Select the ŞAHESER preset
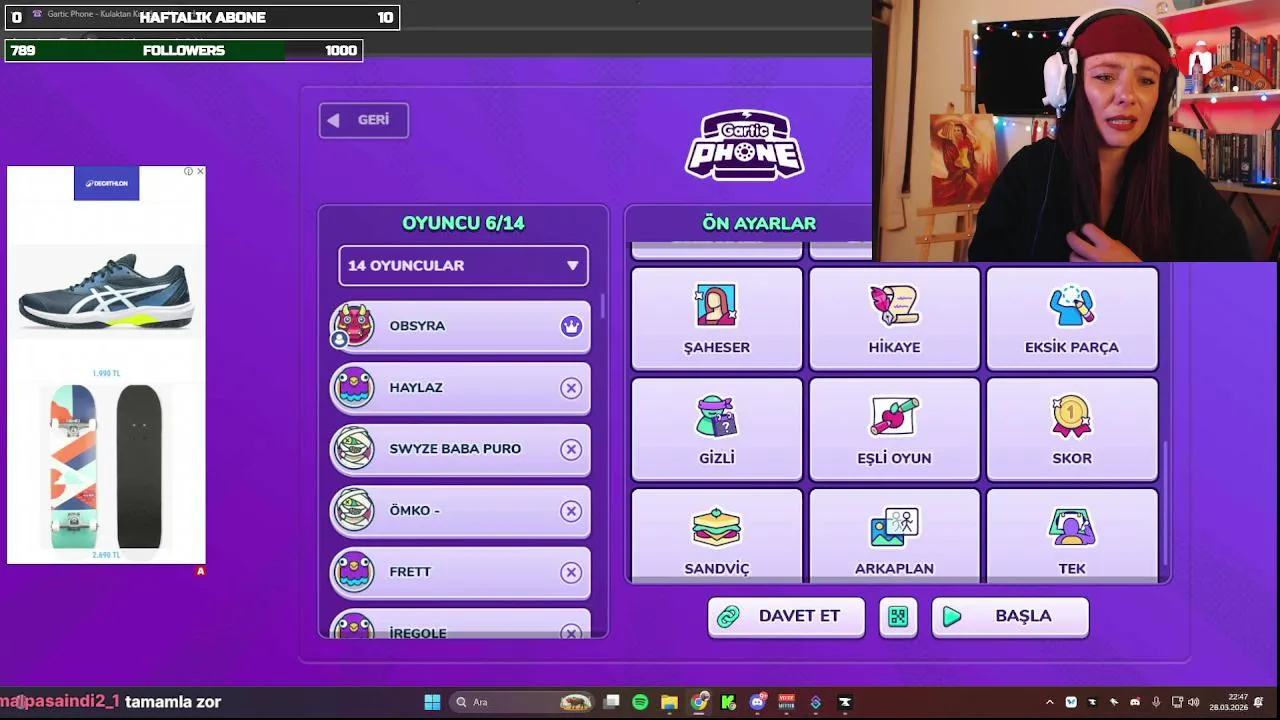The height and width of the screenshot is (720, 1280). click(717, 319)
